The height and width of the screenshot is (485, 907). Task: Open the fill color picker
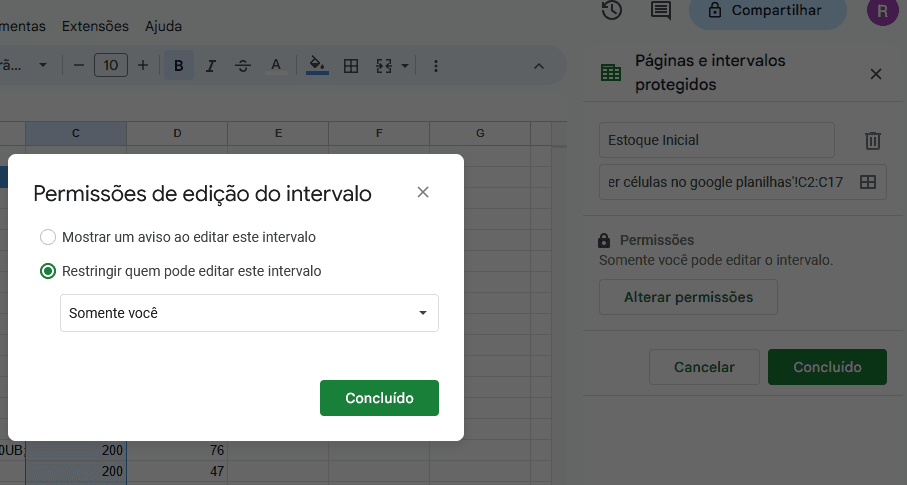[317, 66]
